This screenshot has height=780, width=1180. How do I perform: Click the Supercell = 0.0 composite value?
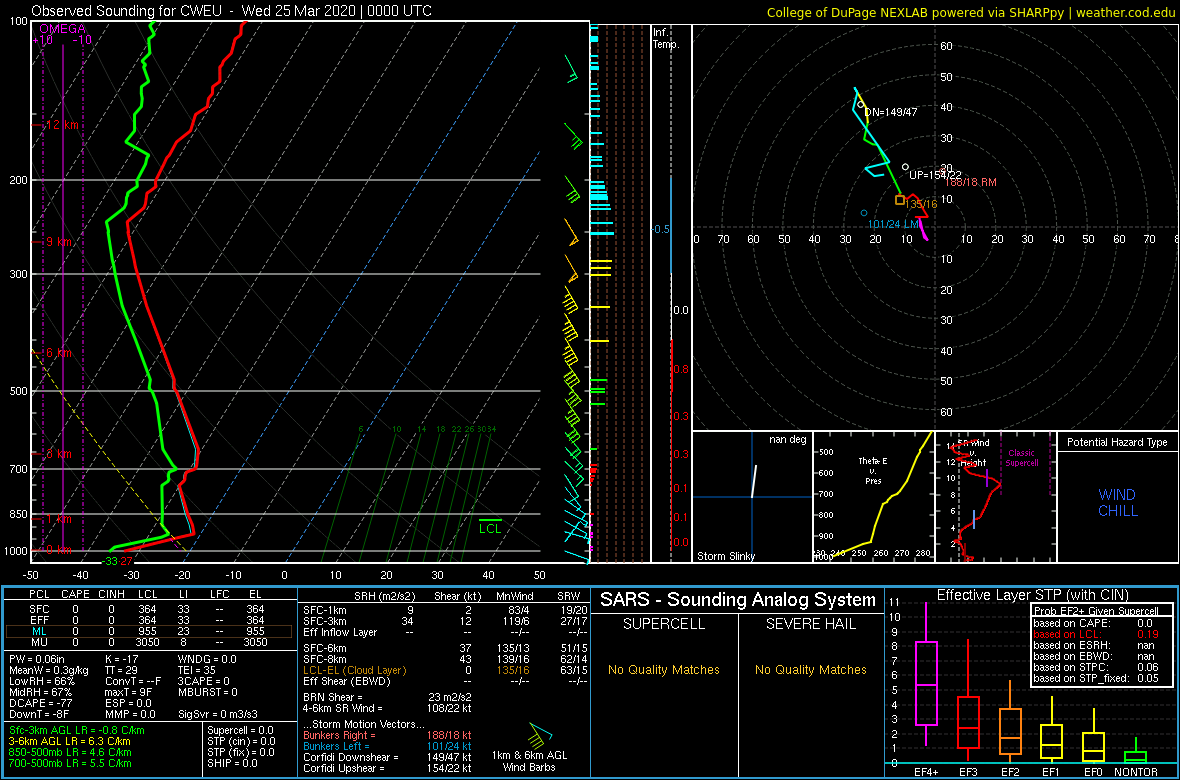click(239, 730)
